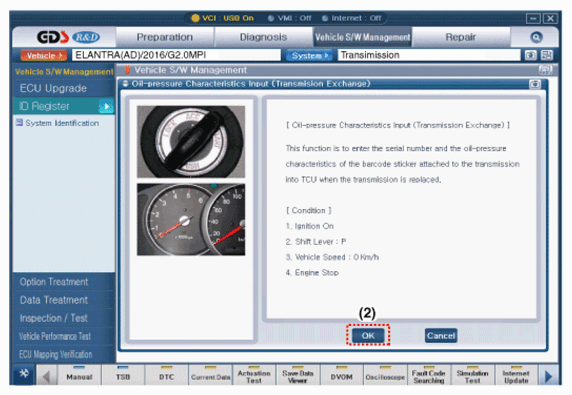Click the ID Register arrow icon
Image resolution: width=572 pixels, height=395 pixels.
click(x=106, y=107)
